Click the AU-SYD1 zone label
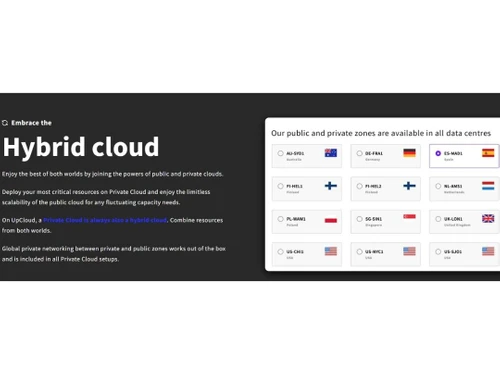The width and height of the screenshot is (500, 375). tap(295, 153)
